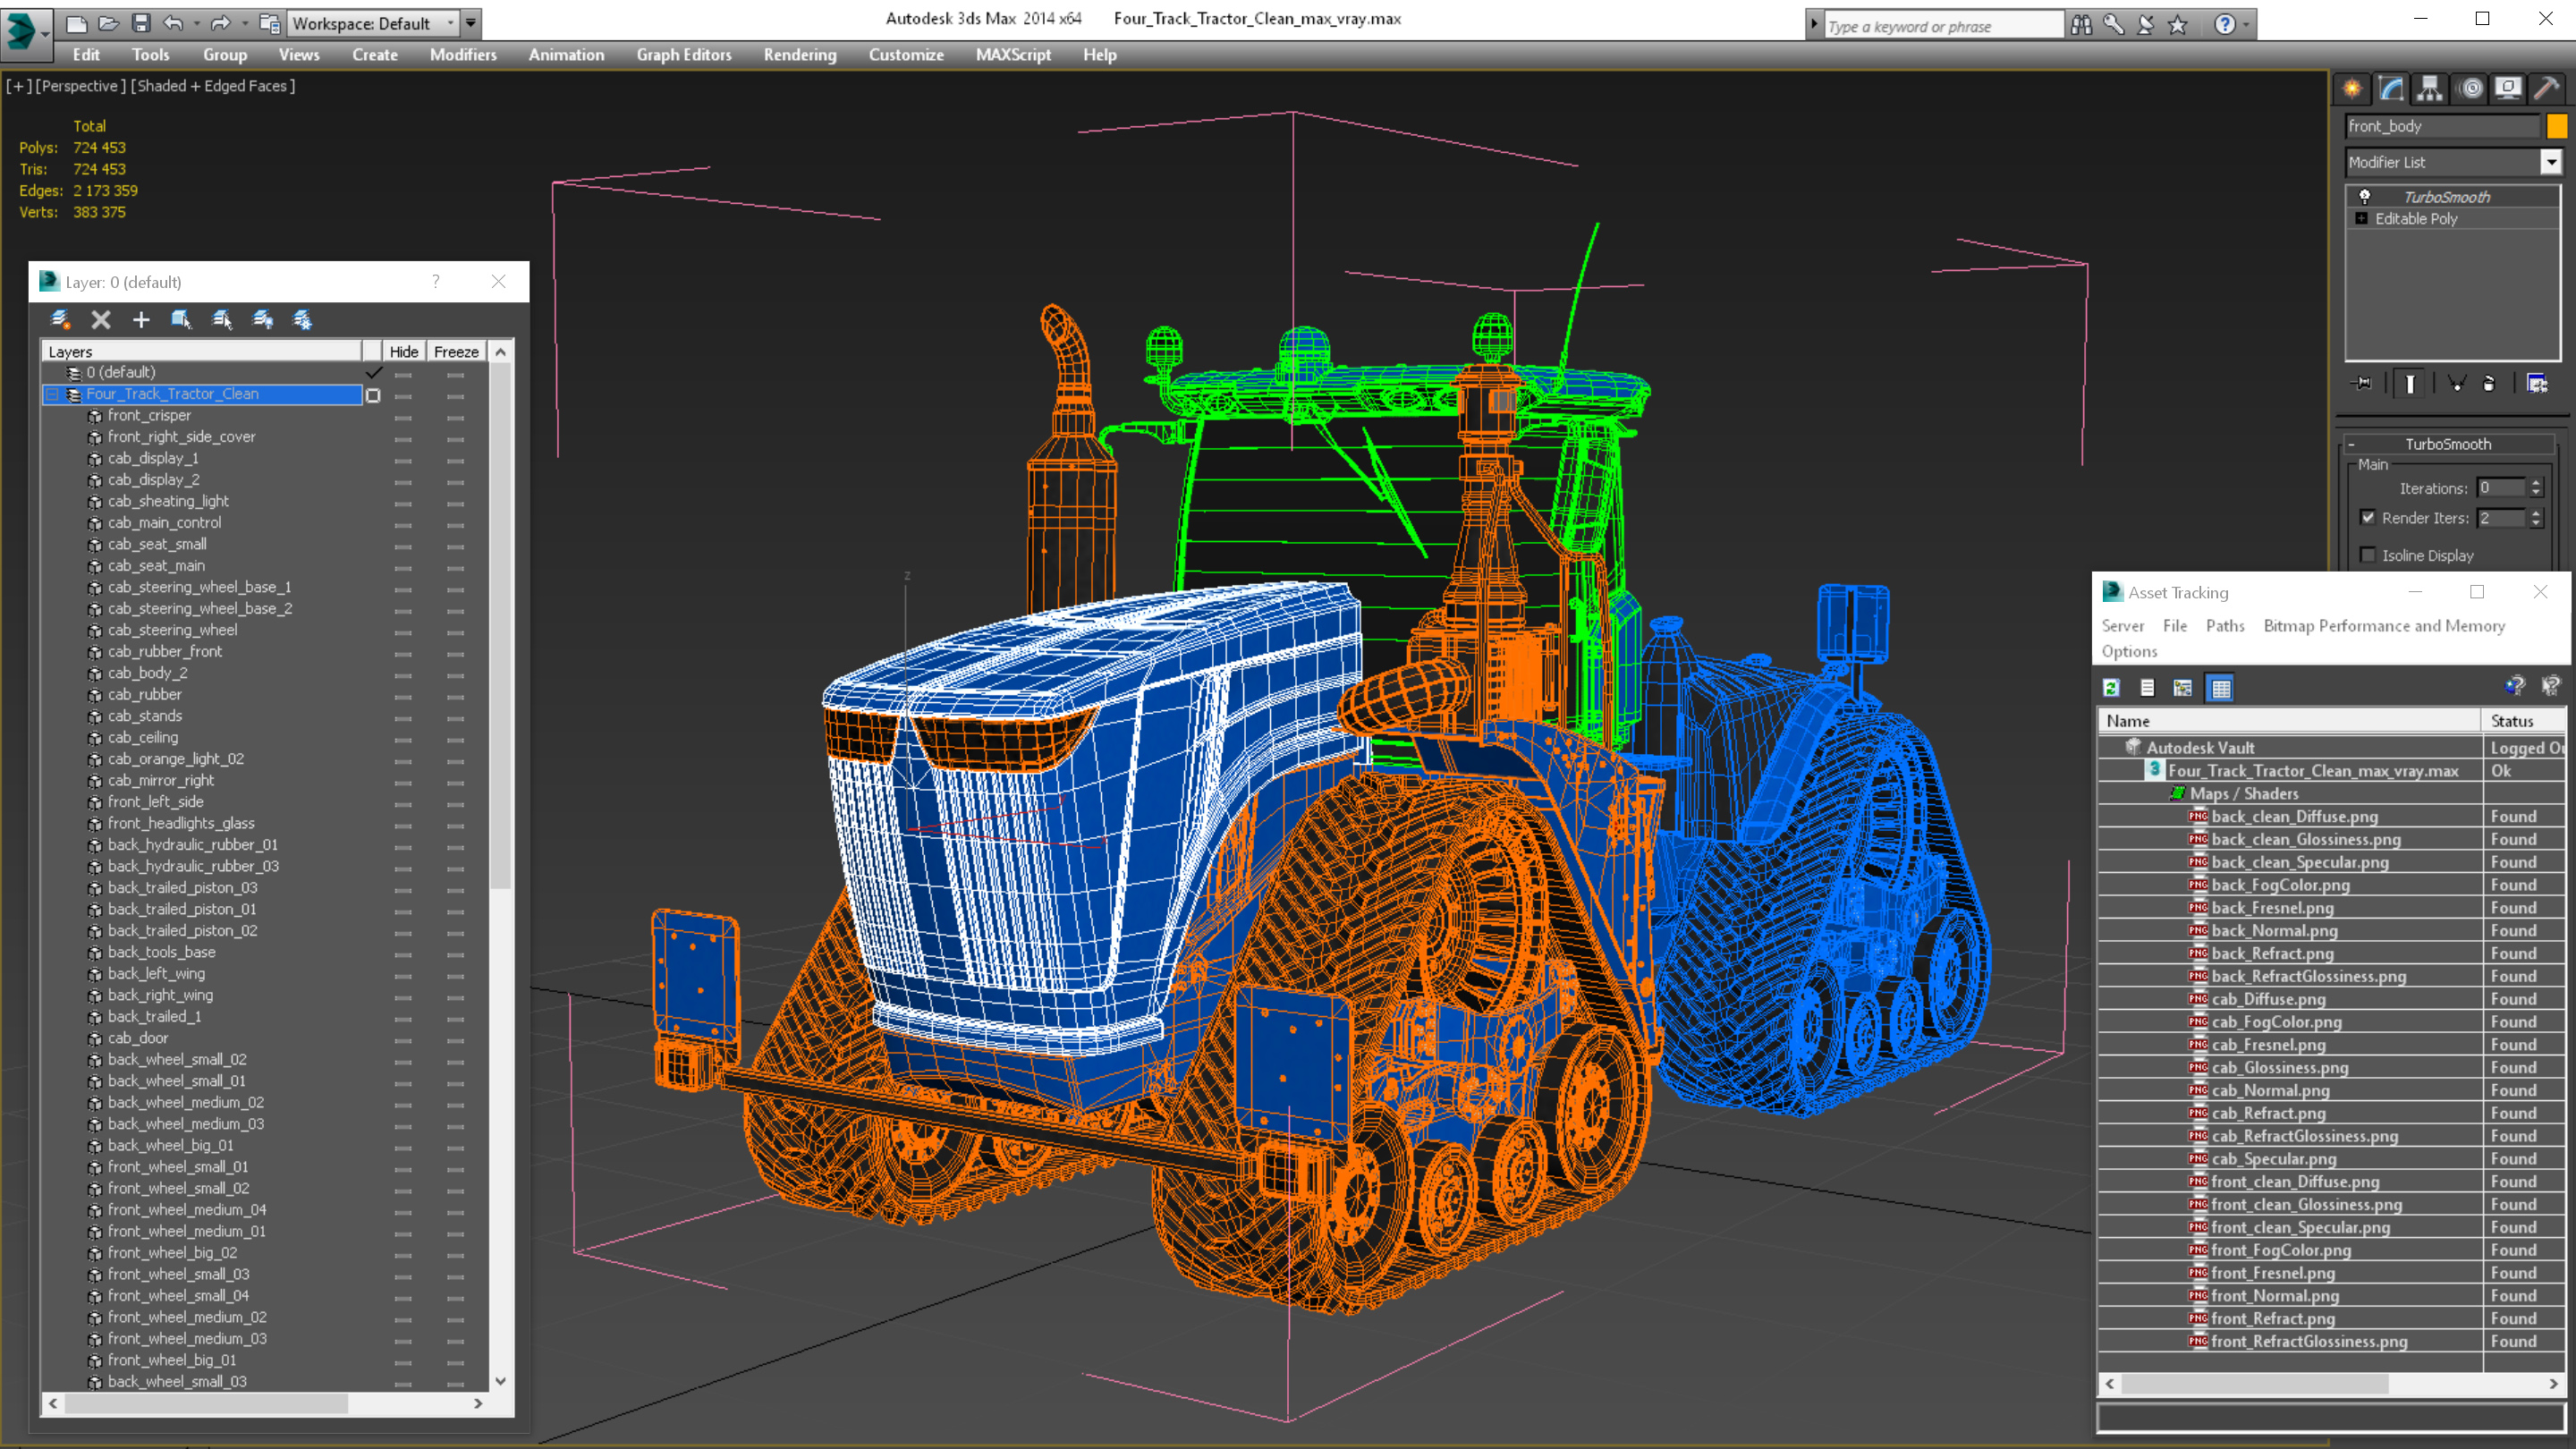Click the orange object color swatch
The width and height of the screenshot is (2576, 1449).
[2556, 126]
